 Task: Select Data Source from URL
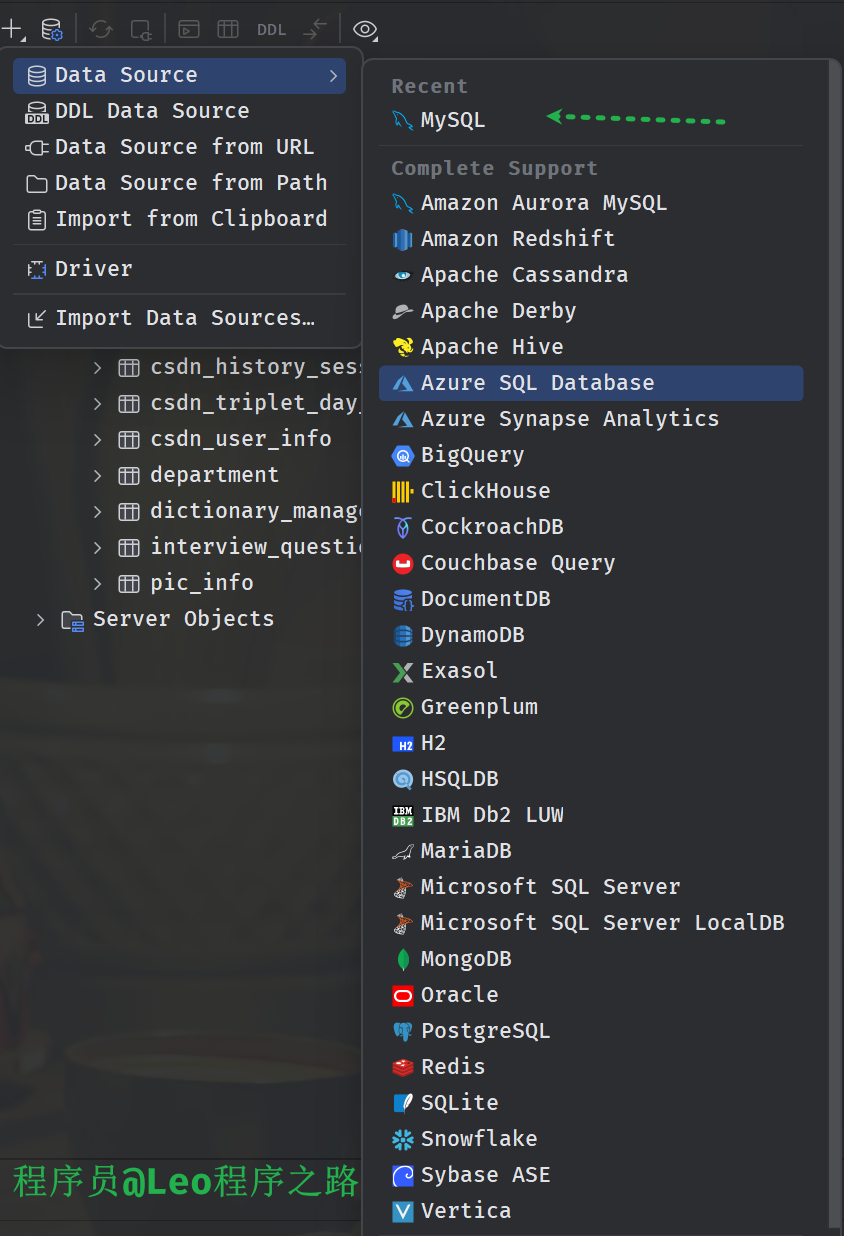184,147
